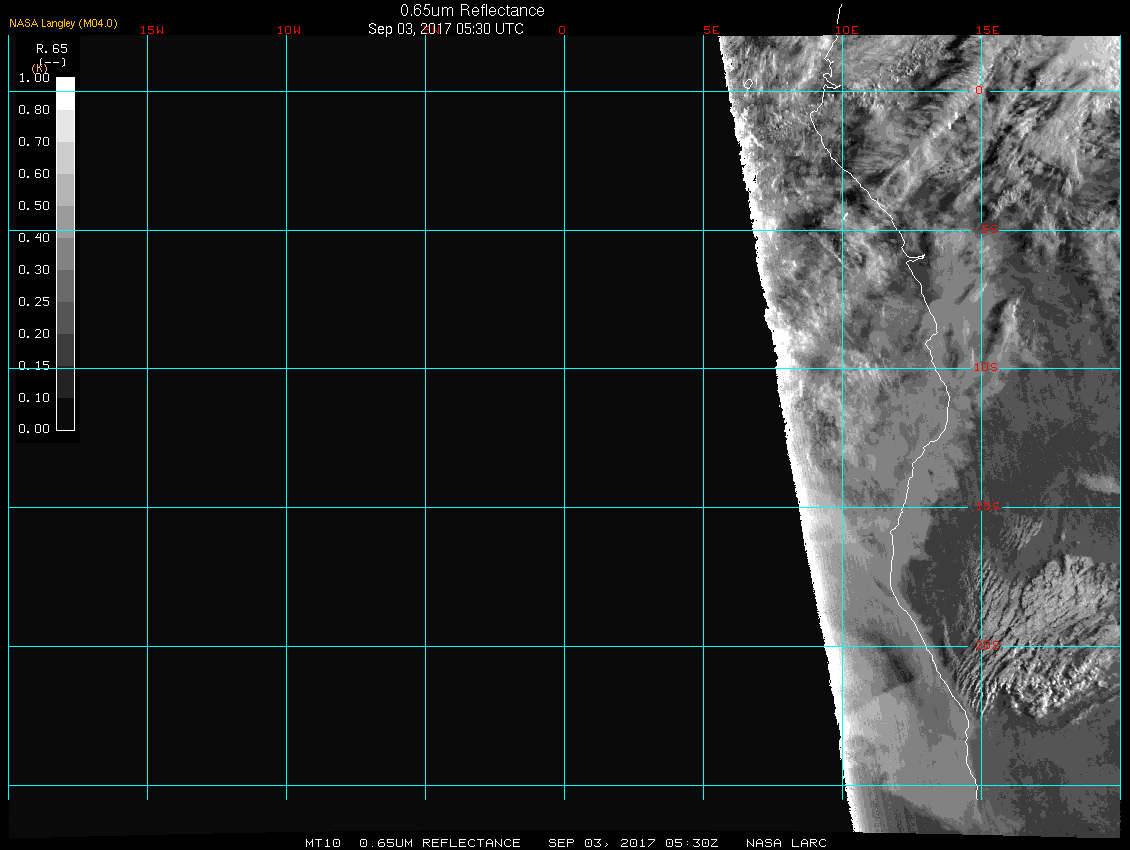Click the red 20S latitude label
This screenshot has width=1130, height=850.
click(986, 646)
